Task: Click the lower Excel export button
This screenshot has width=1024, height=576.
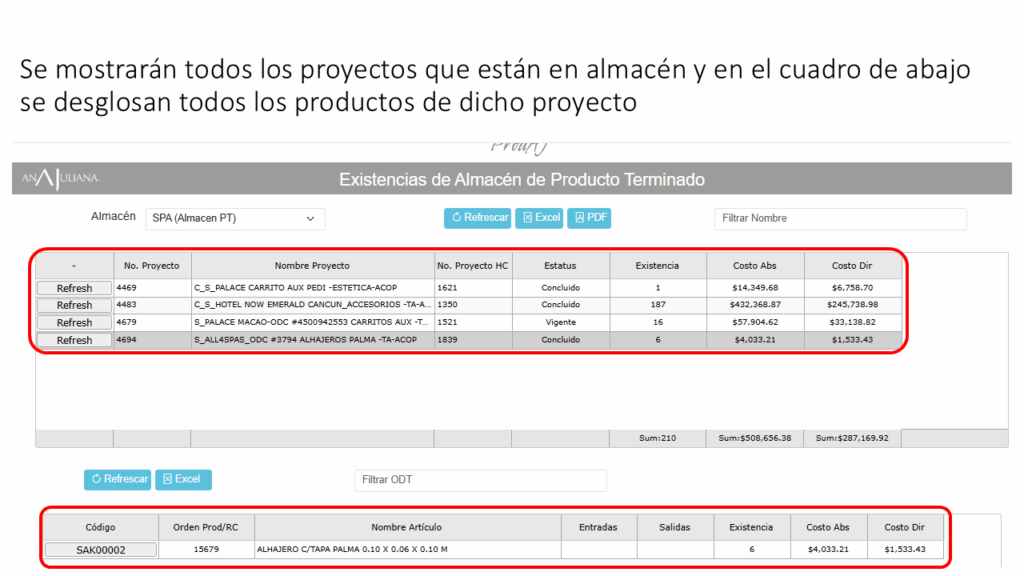Action: click(x=181, y=479)
